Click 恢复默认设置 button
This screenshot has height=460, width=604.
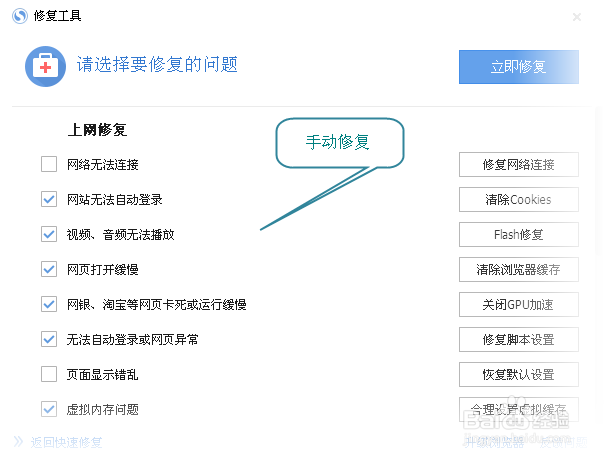coord(518,374)
